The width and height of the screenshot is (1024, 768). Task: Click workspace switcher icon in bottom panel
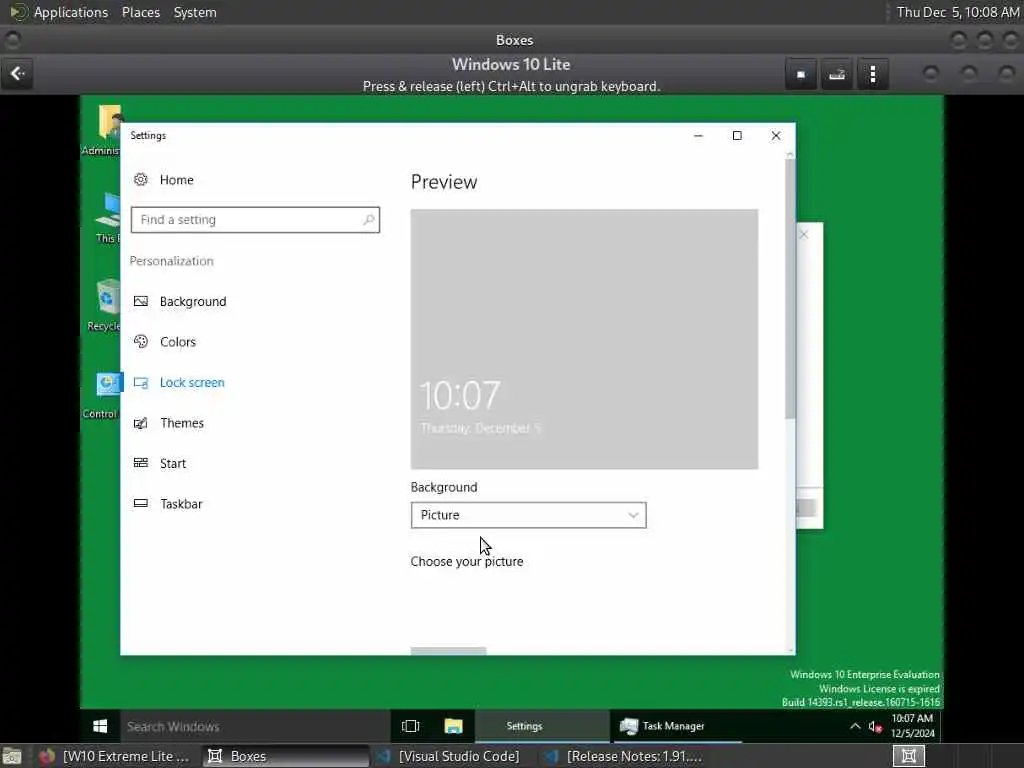(908, 756)
